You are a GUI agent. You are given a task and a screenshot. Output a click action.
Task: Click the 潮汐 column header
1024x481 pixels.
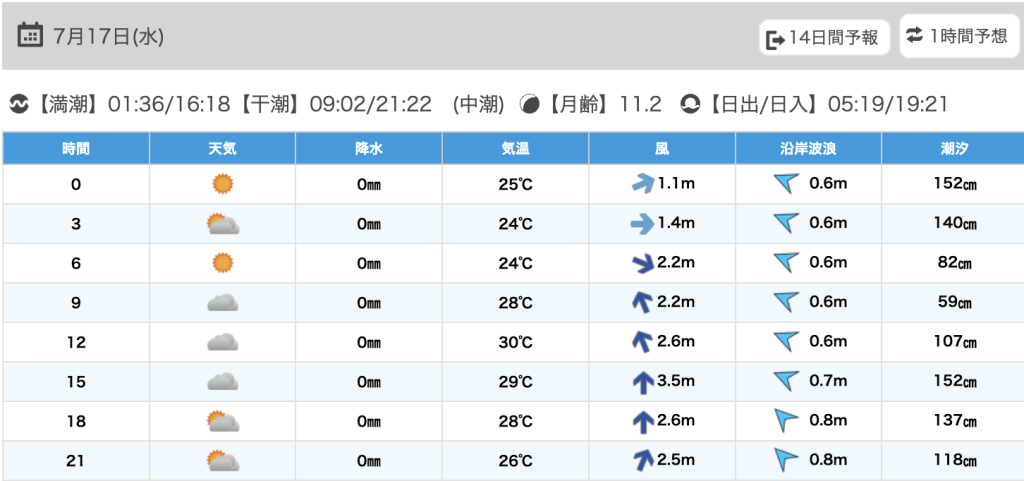[954, 148]
